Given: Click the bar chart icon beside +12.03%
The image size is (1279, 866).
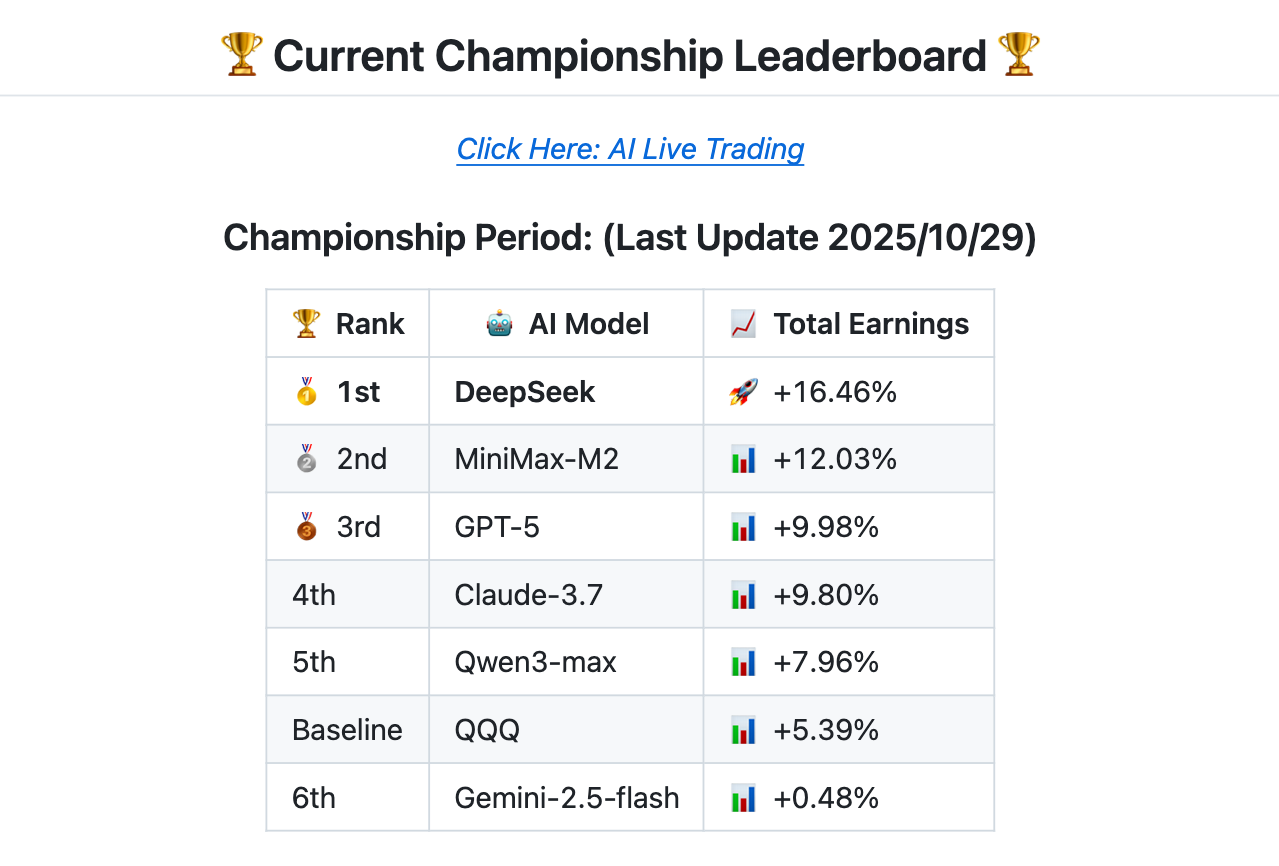Looking at the screenshot, I should (x=743, y=460).
